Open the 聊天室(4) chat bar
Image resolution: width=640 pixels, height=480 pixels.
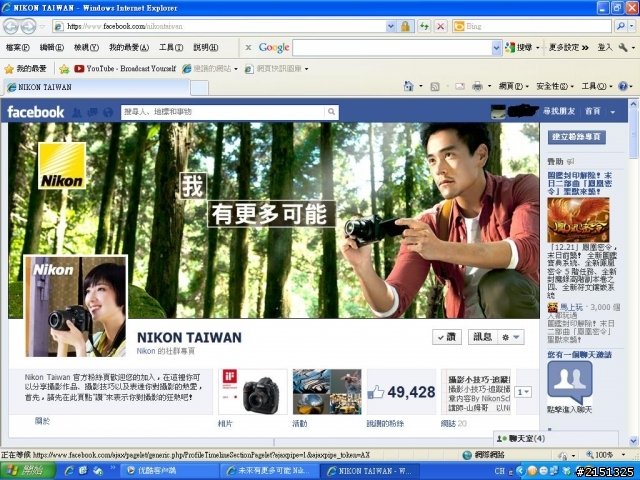coord(556,439)
